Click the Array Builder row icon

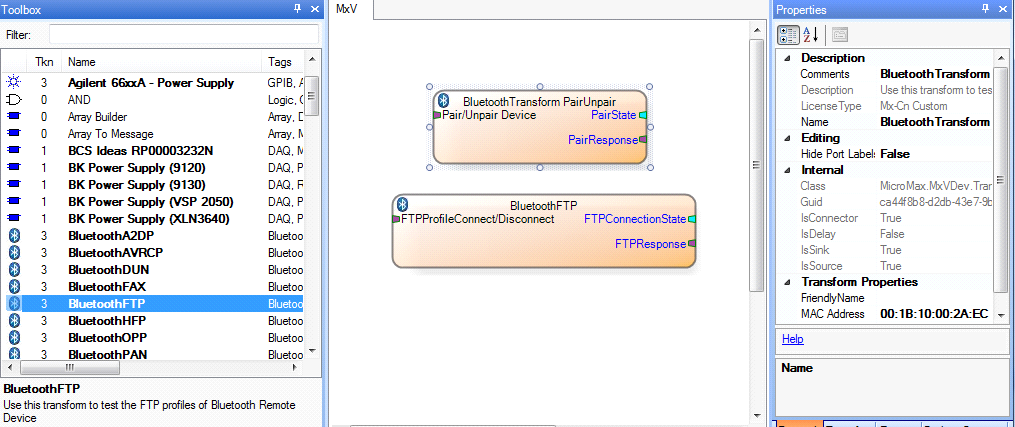point(14,116)
